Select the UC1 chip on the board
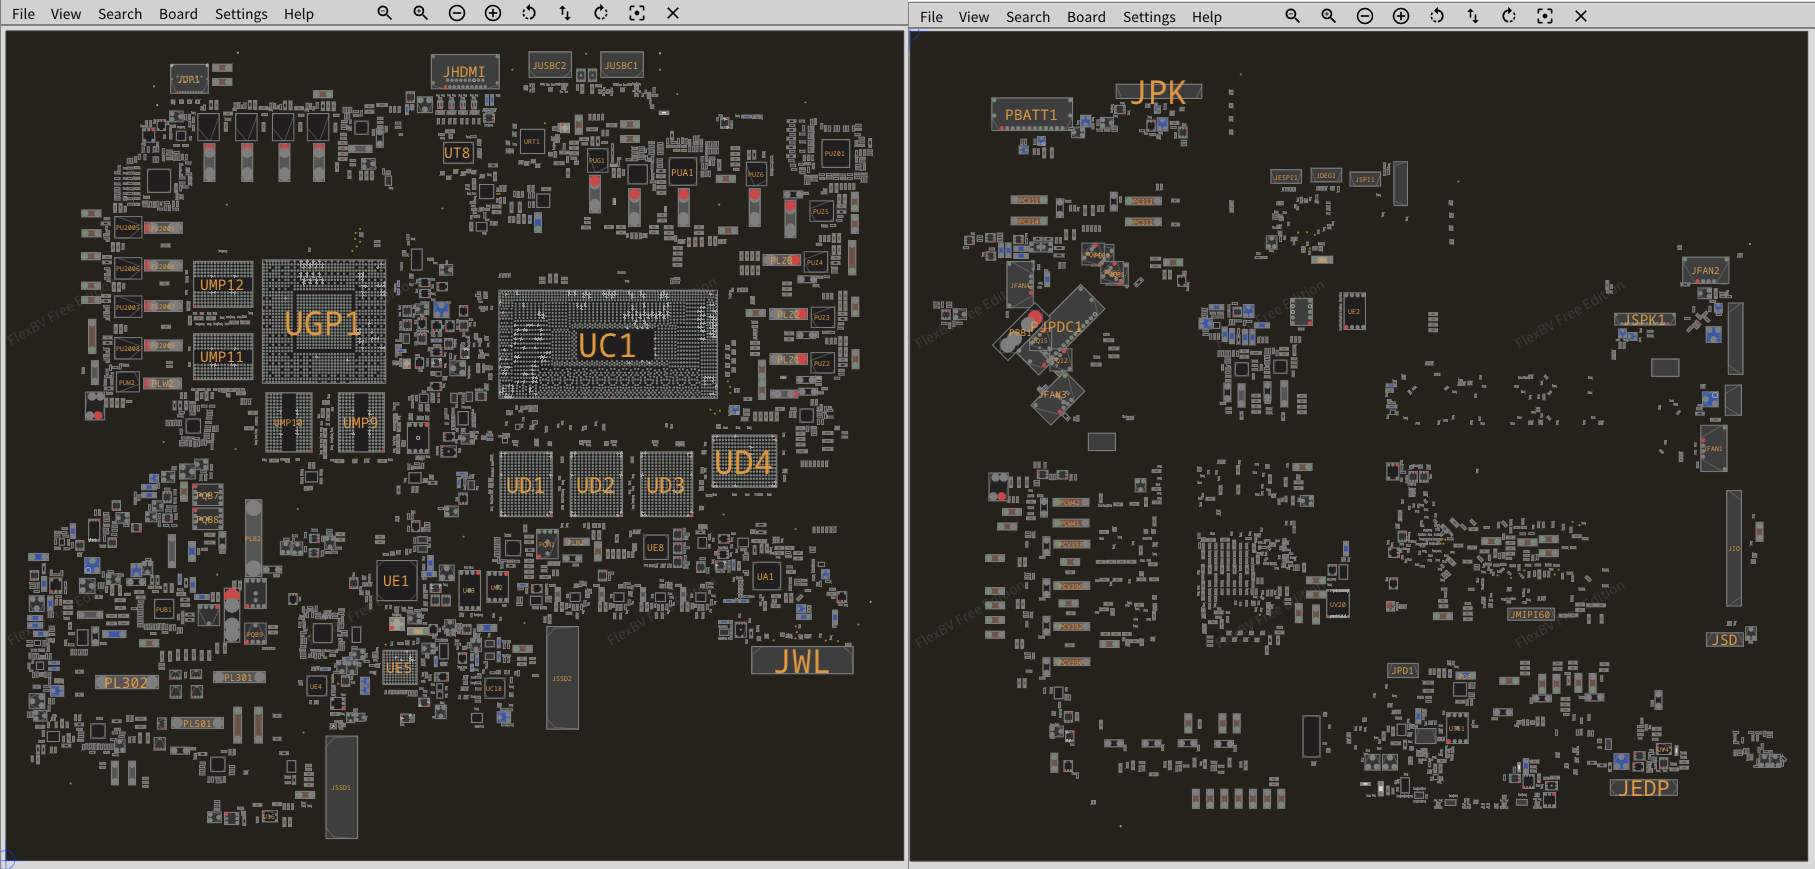This screenshot has width=1815, height=869. pyautogui.click(x=607, y=345)
